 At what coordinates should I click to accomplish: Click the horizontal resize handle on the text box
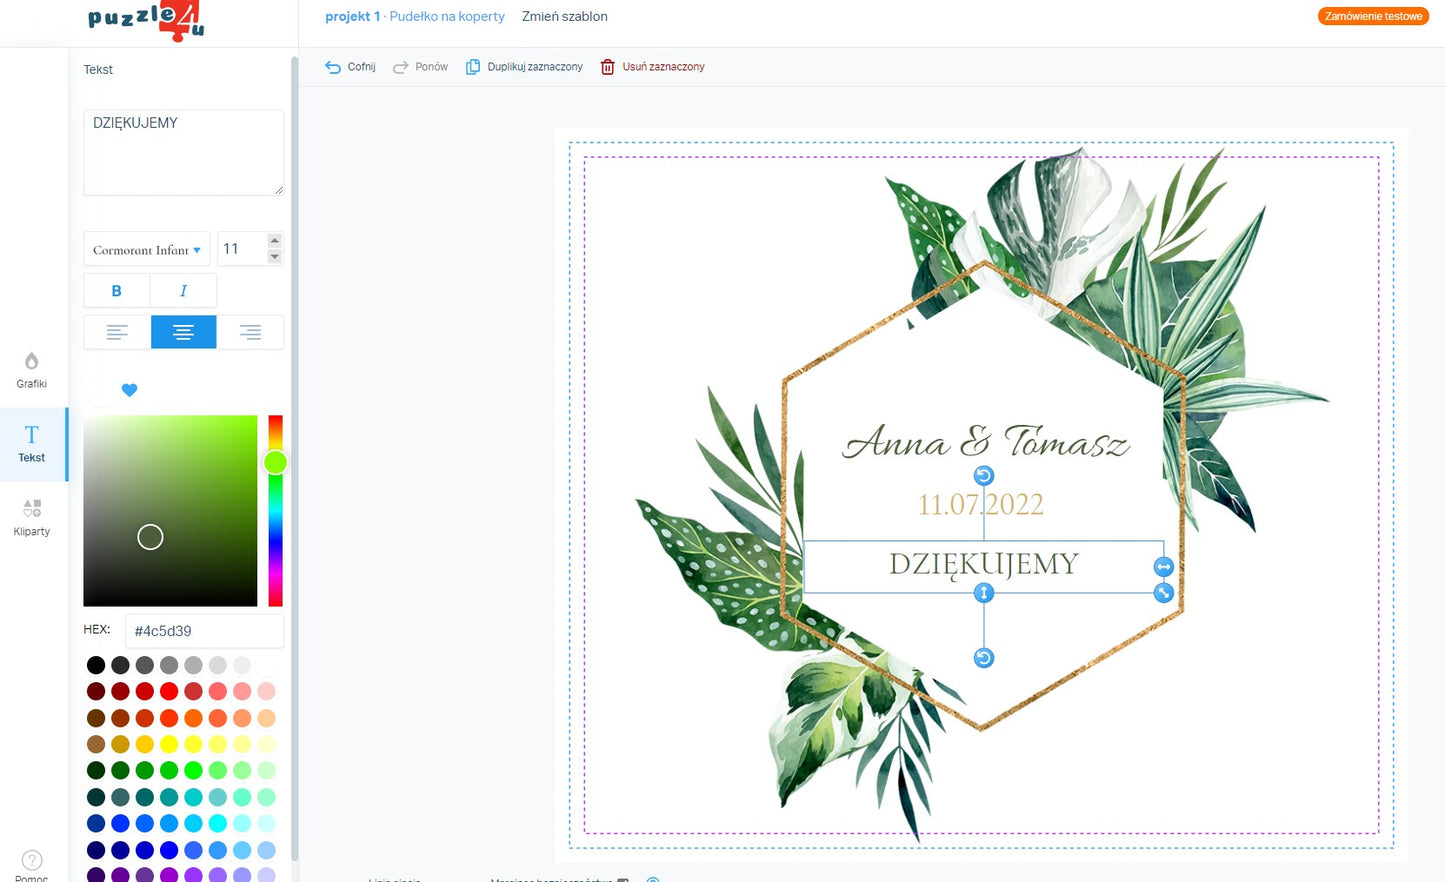coord(1163,567)
